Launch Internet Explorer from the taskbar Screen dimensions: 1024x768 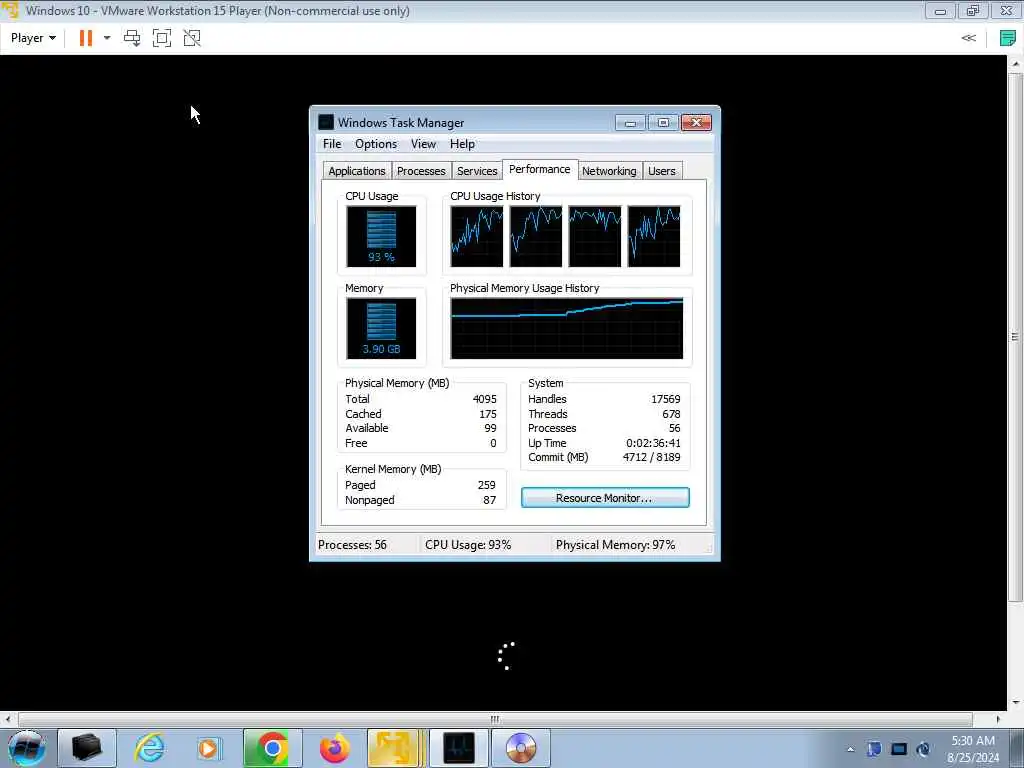149,748
